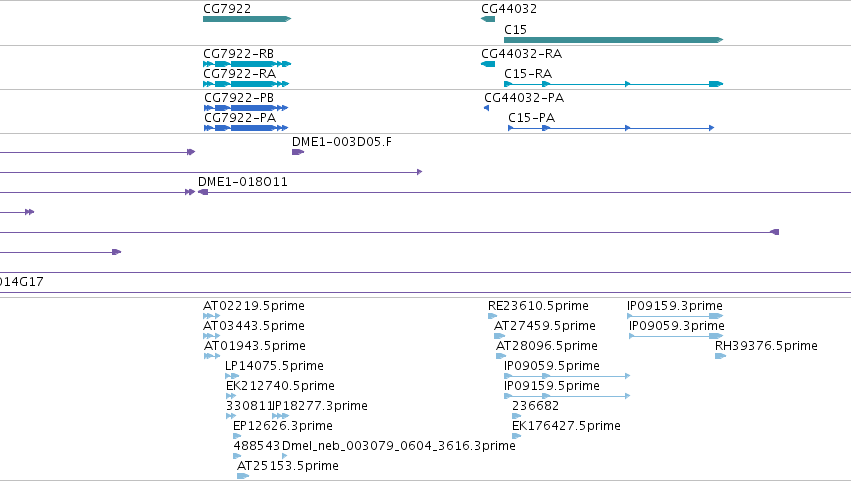Select the C15 gene bar

pos(613,40)
